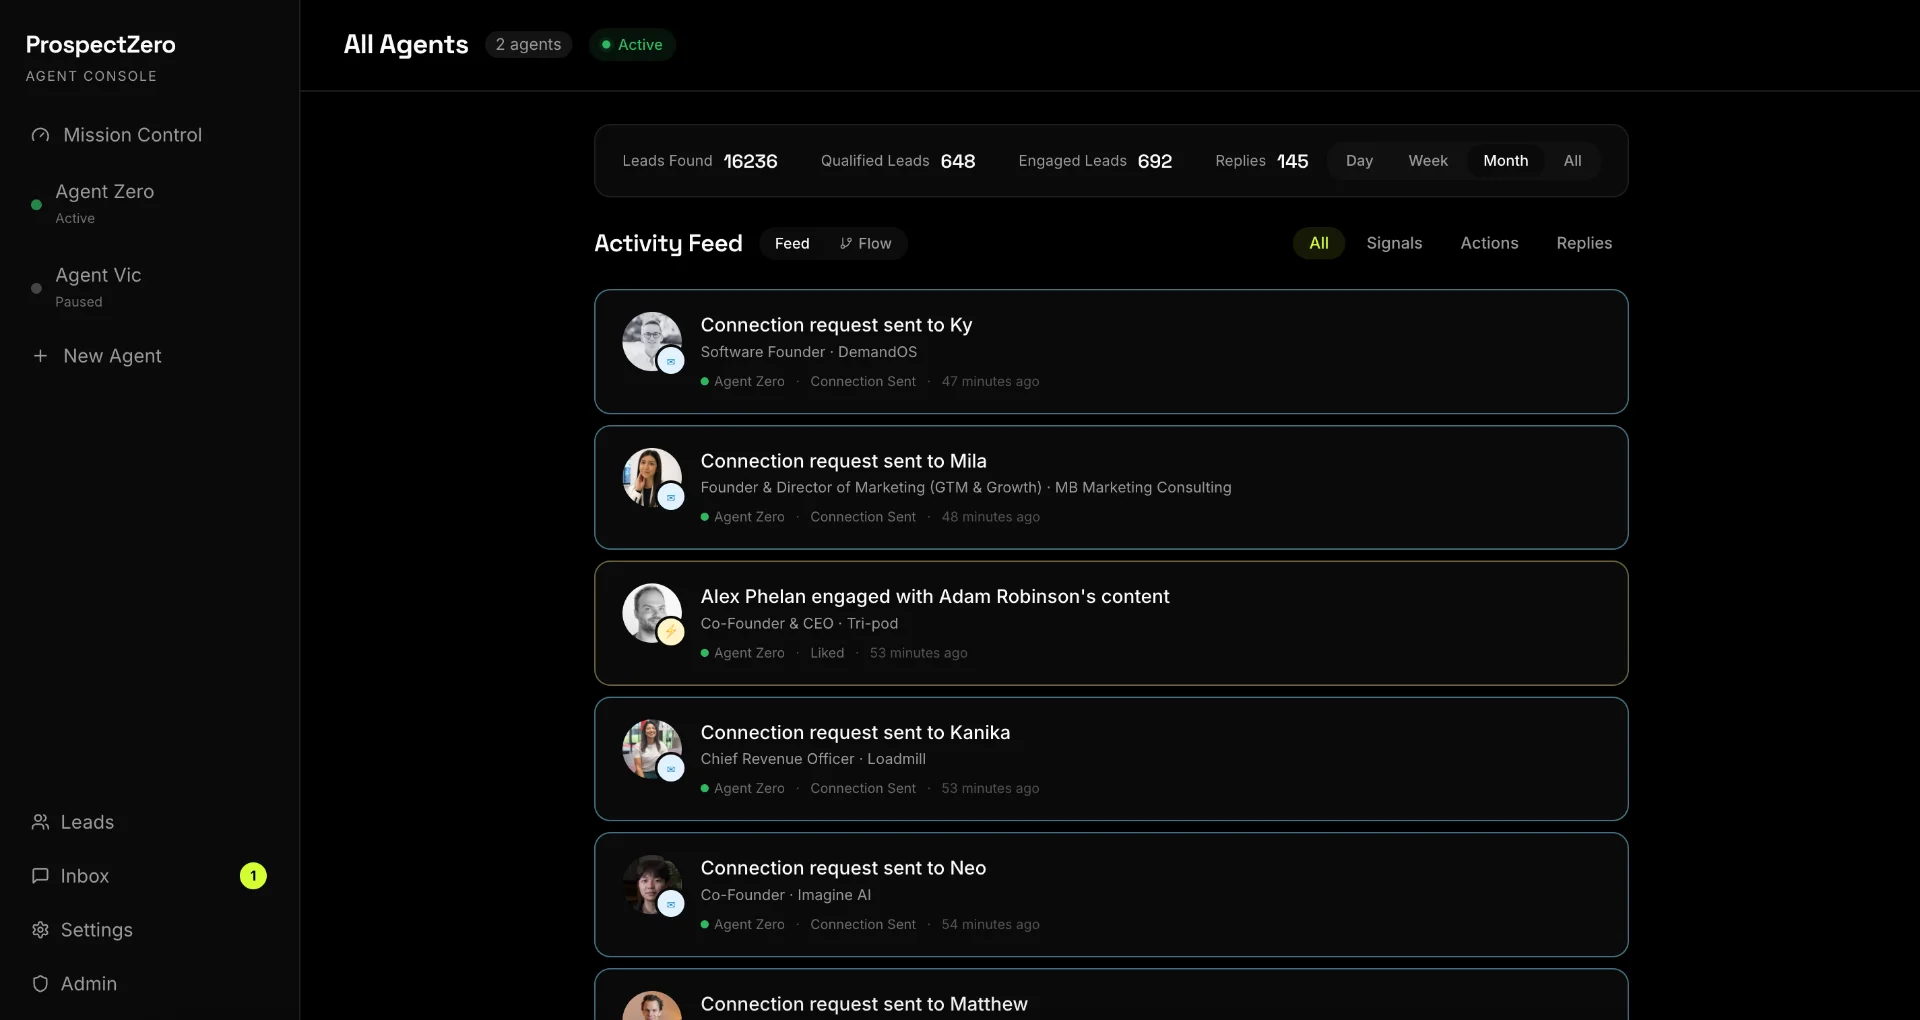The height and width of the screenshot is (1020, 1920).
Task: Click the green status dot beside Agent Zero
Action: pos(36,205)
